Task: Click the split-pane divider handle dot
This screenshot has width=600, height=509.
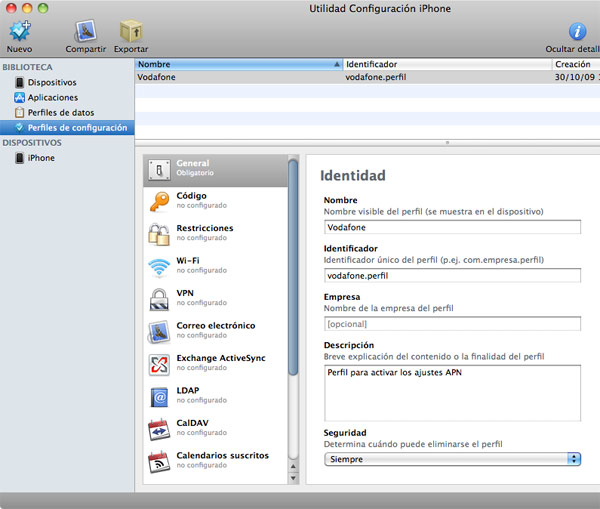Action: click(447, 142)
